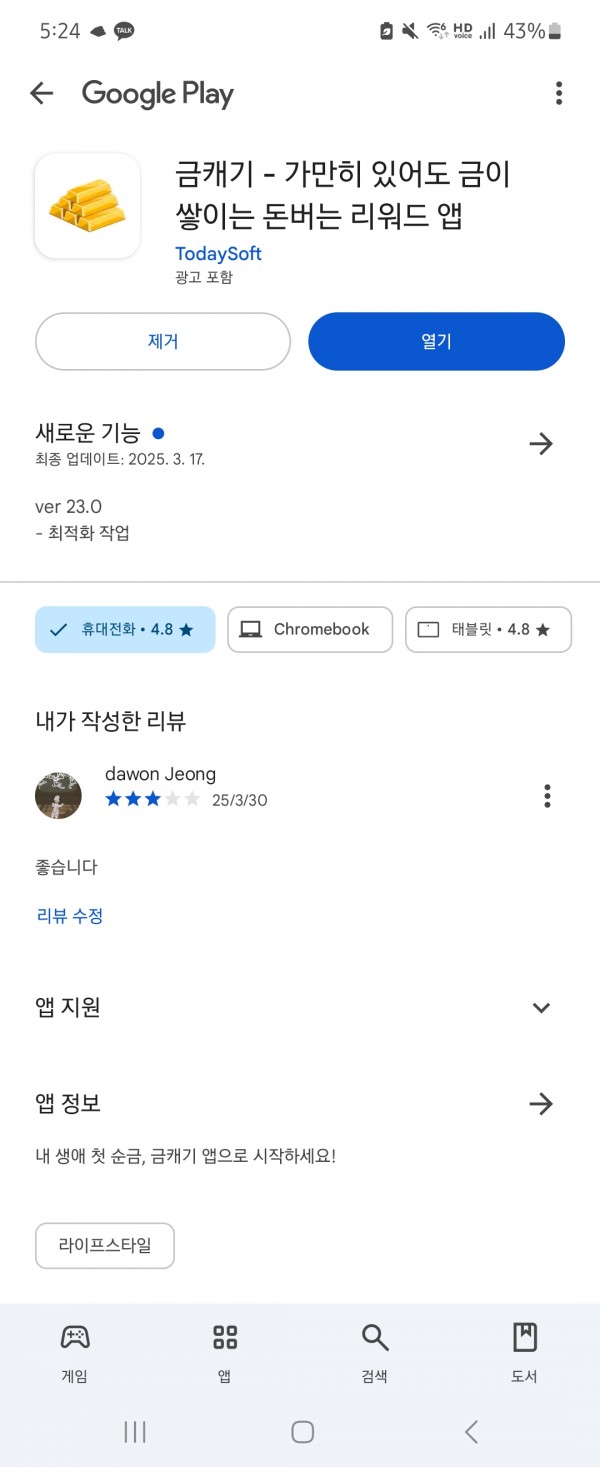Screen dimensions: 600x1467
Task: Tap the 제거 uninstall button
Action: pyautogui.click(x=163, y=341)
